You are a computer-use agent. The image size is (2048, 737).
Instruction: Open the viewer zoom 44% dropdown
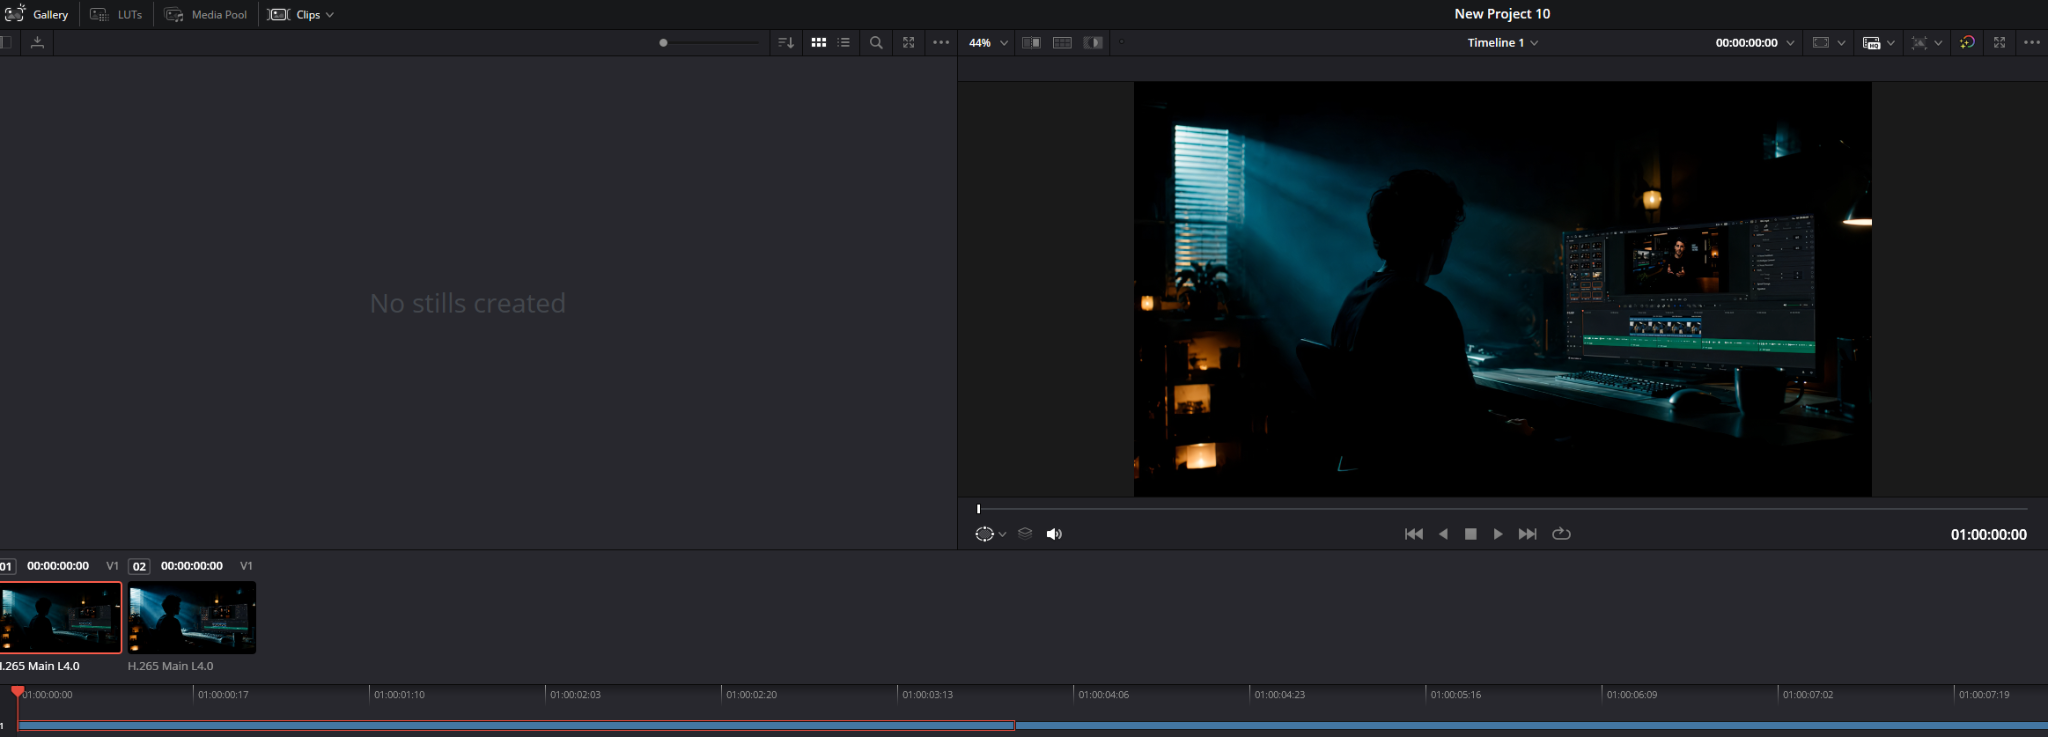988,43
